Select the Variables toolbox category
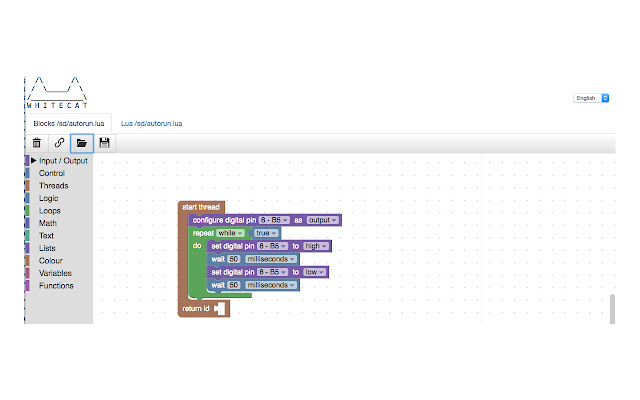 pos(55,273)
